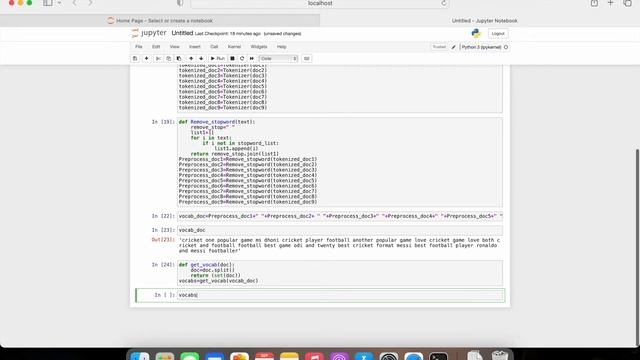The width and height of the screenshot is (640, 360).
Task: Click the vocab_doc cell In [23]
Action: coord(340,230)
